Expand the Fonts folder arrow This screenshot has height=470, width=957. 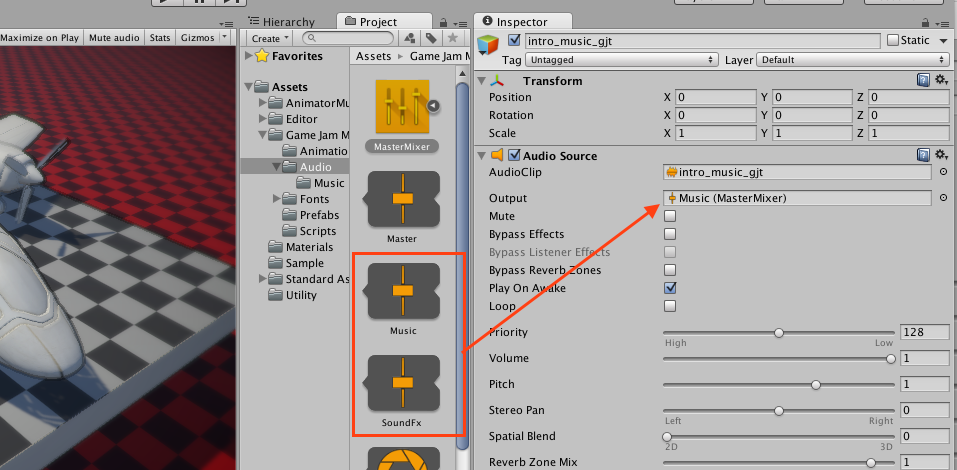coord(278,198)
